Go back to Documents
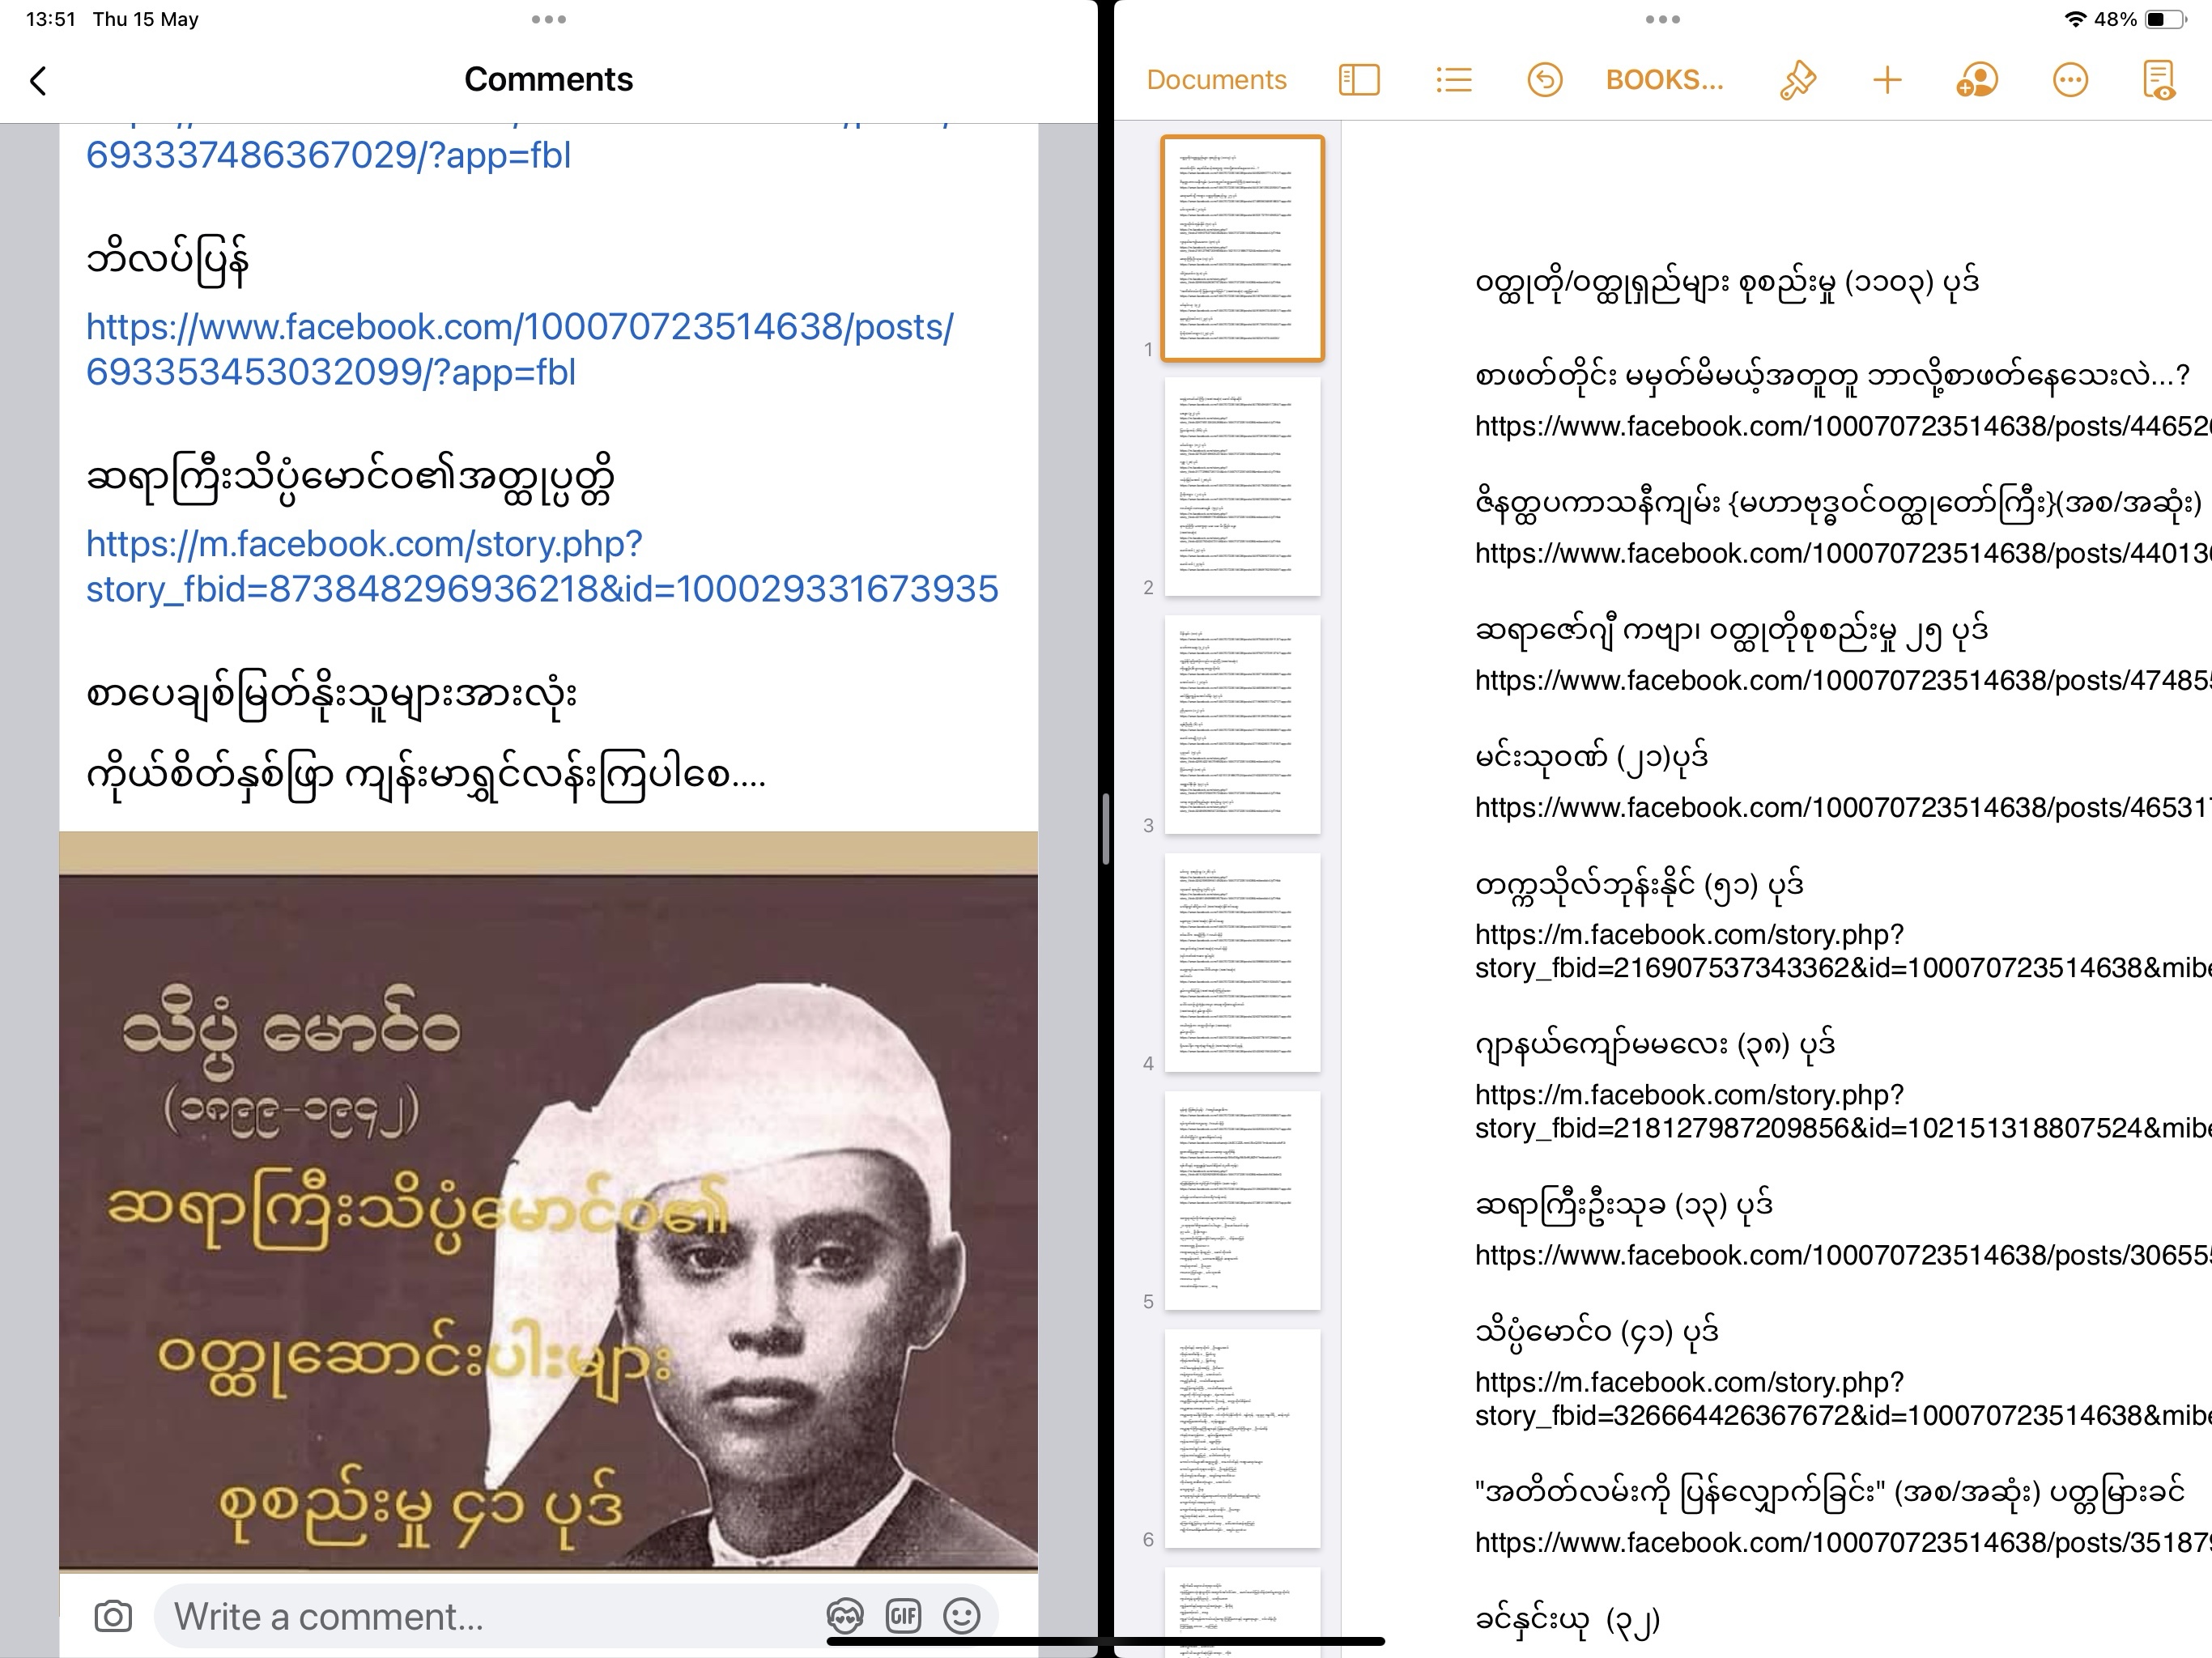The image size is (2212, 1658). tap(1216, 80)
